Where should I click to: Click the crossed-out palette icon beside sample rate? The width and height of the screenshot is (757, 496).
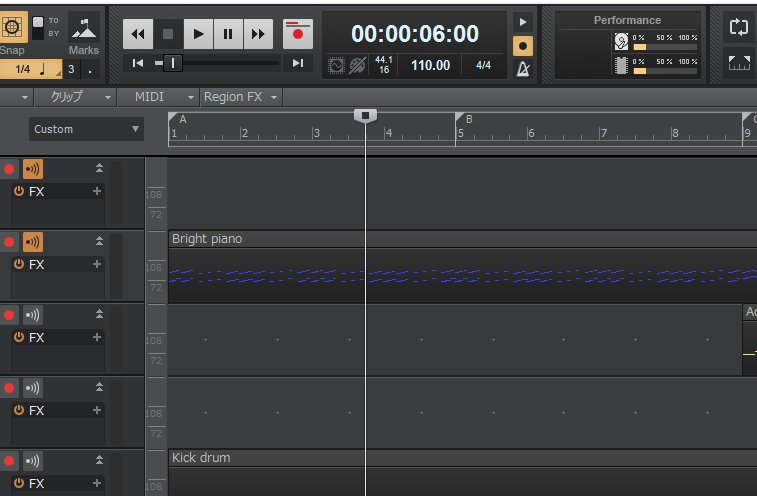tap(358, 66)
